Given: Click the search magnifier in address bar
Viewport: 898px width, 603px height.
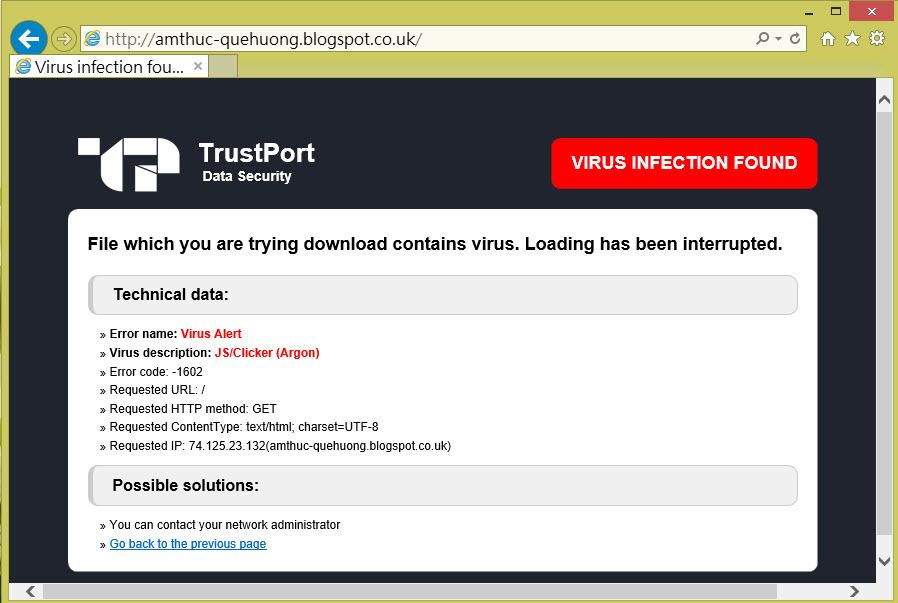Looking at the screenshot, I should pos(762,39).
